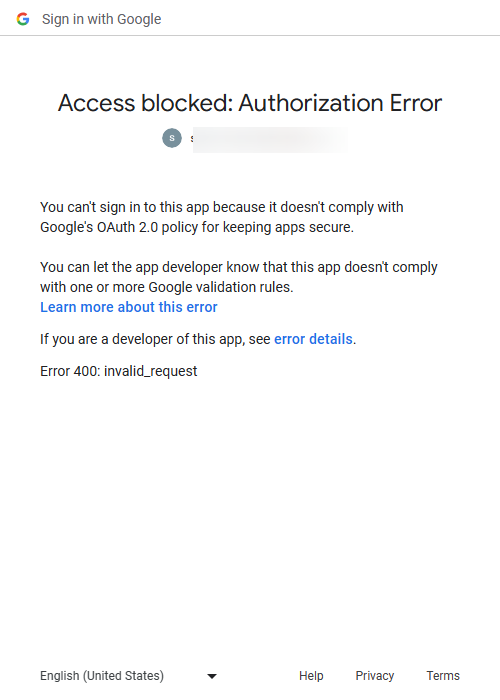
Task: Click the round S account avatar
Action: pos(172,138)
